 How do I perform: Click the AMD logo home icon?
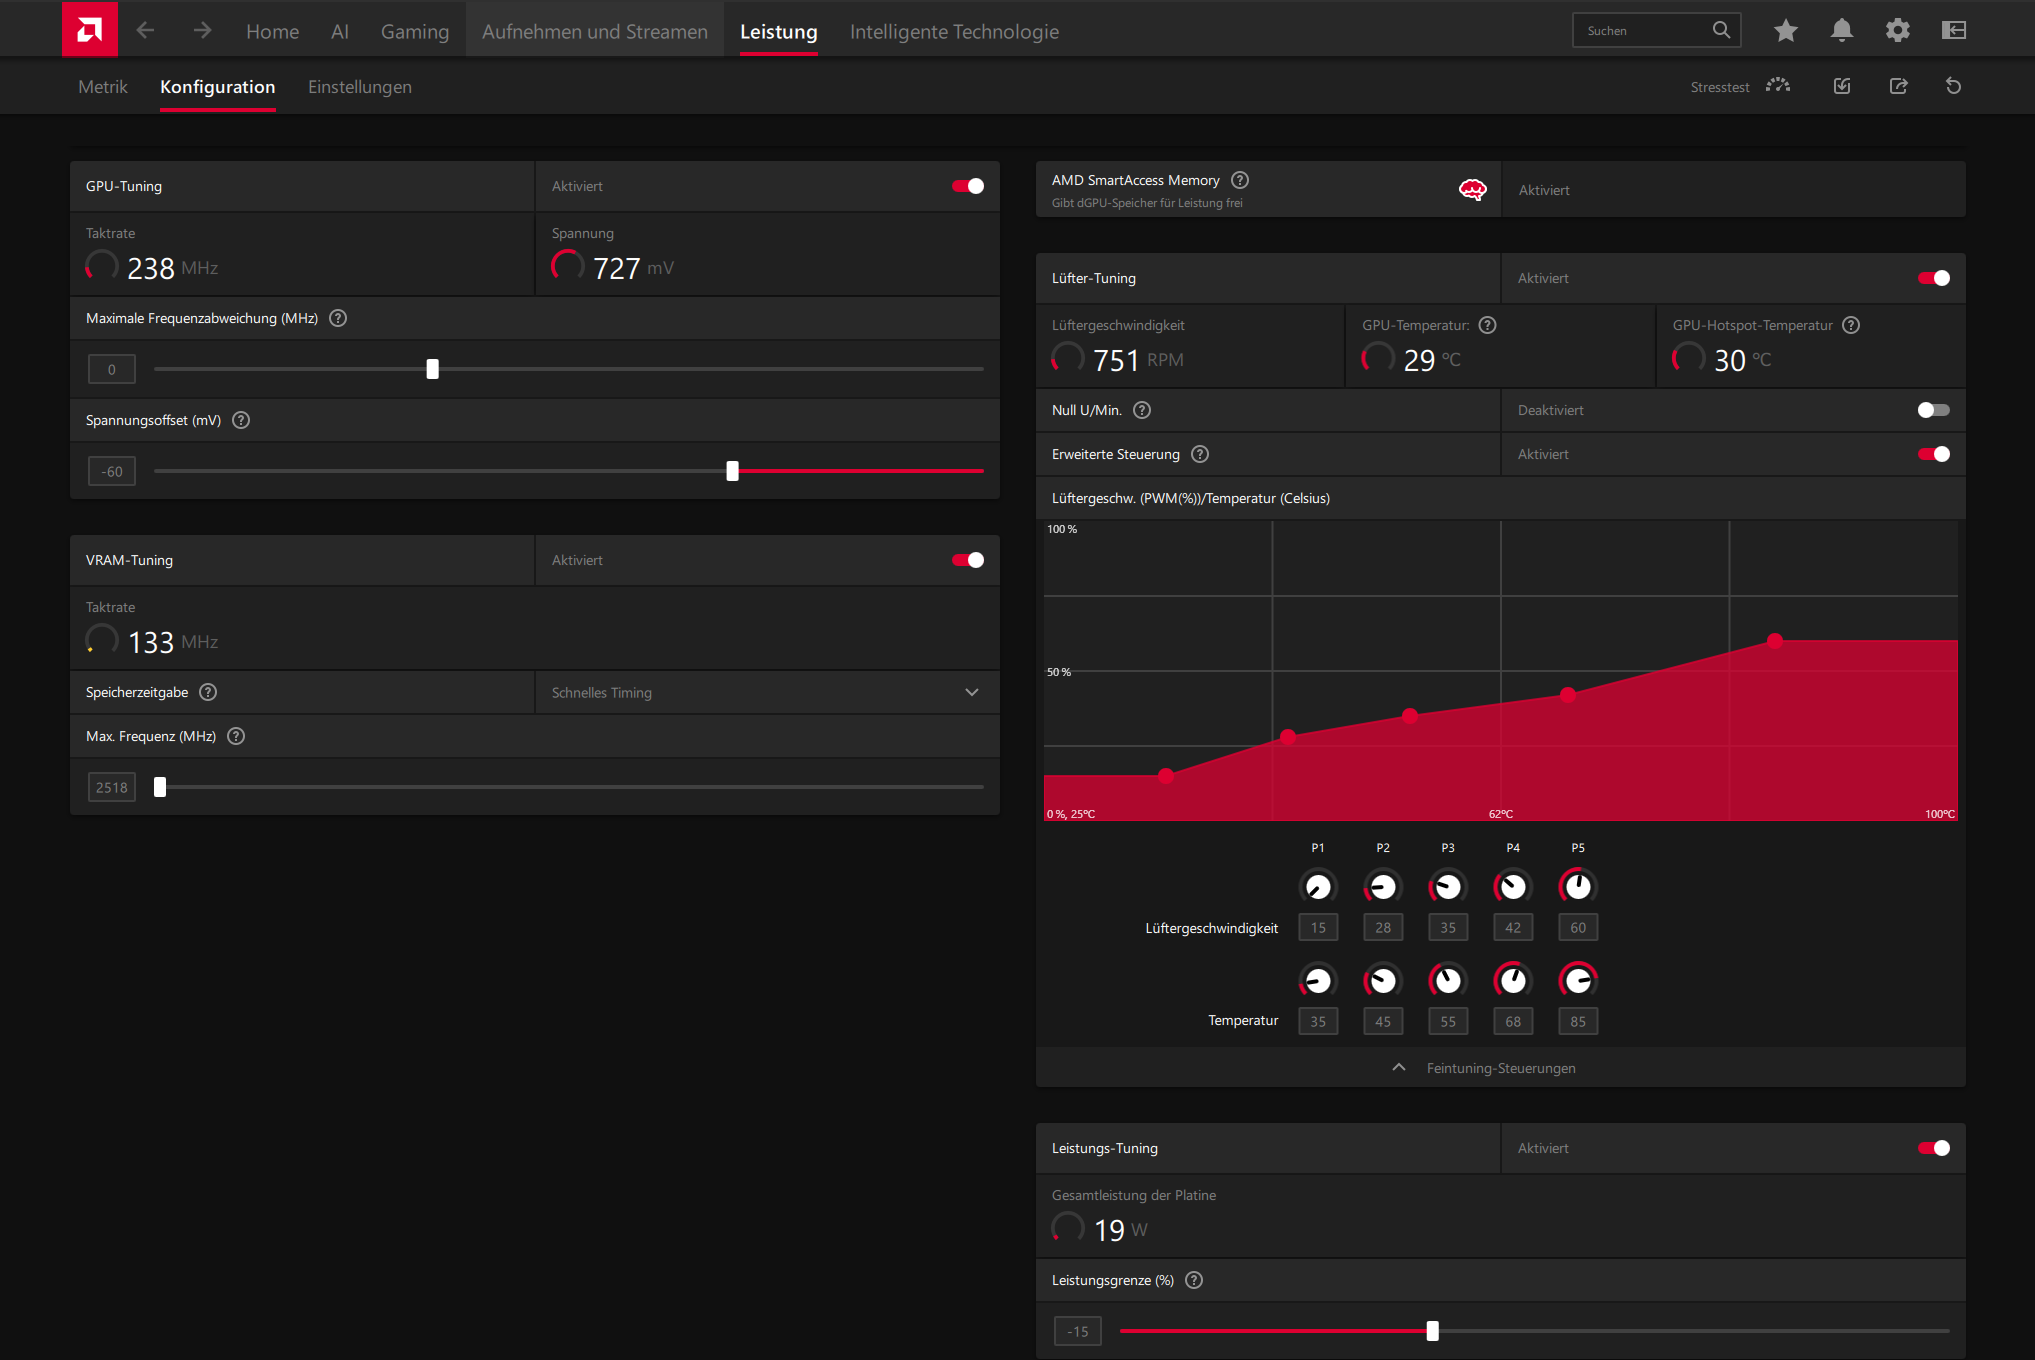click(90, 29)
